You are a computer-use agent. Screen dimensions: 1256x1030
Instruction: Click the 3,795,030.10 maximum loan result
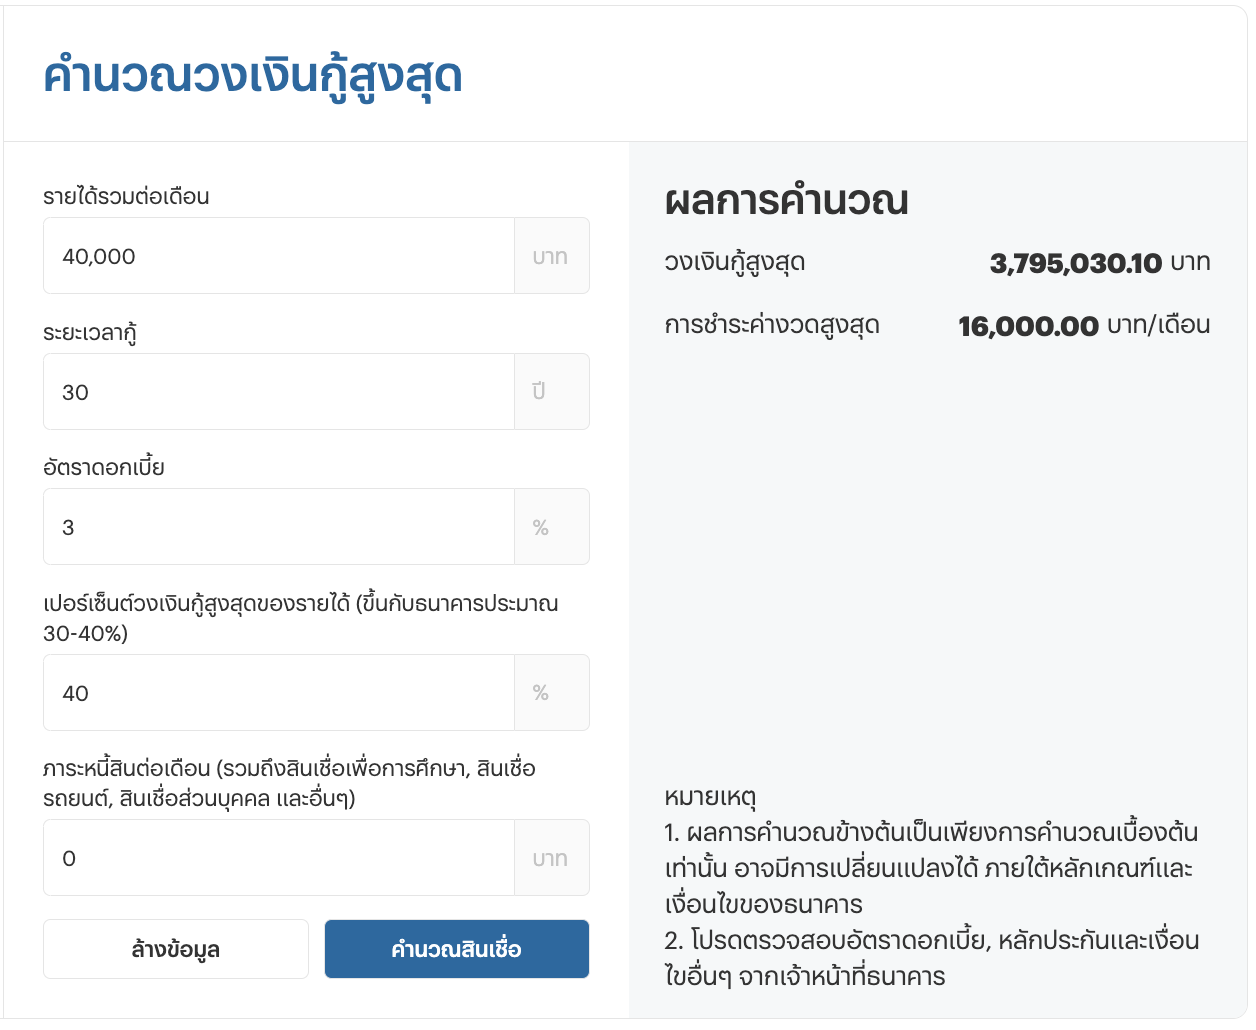[x=1076, y=263]
